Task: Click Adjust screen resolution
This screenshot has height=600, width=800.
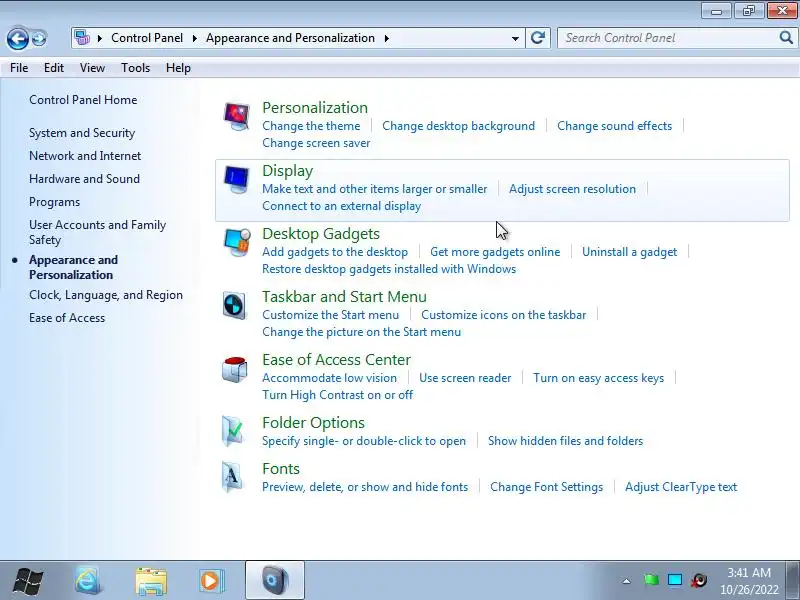Action: (x=572, y=189)
